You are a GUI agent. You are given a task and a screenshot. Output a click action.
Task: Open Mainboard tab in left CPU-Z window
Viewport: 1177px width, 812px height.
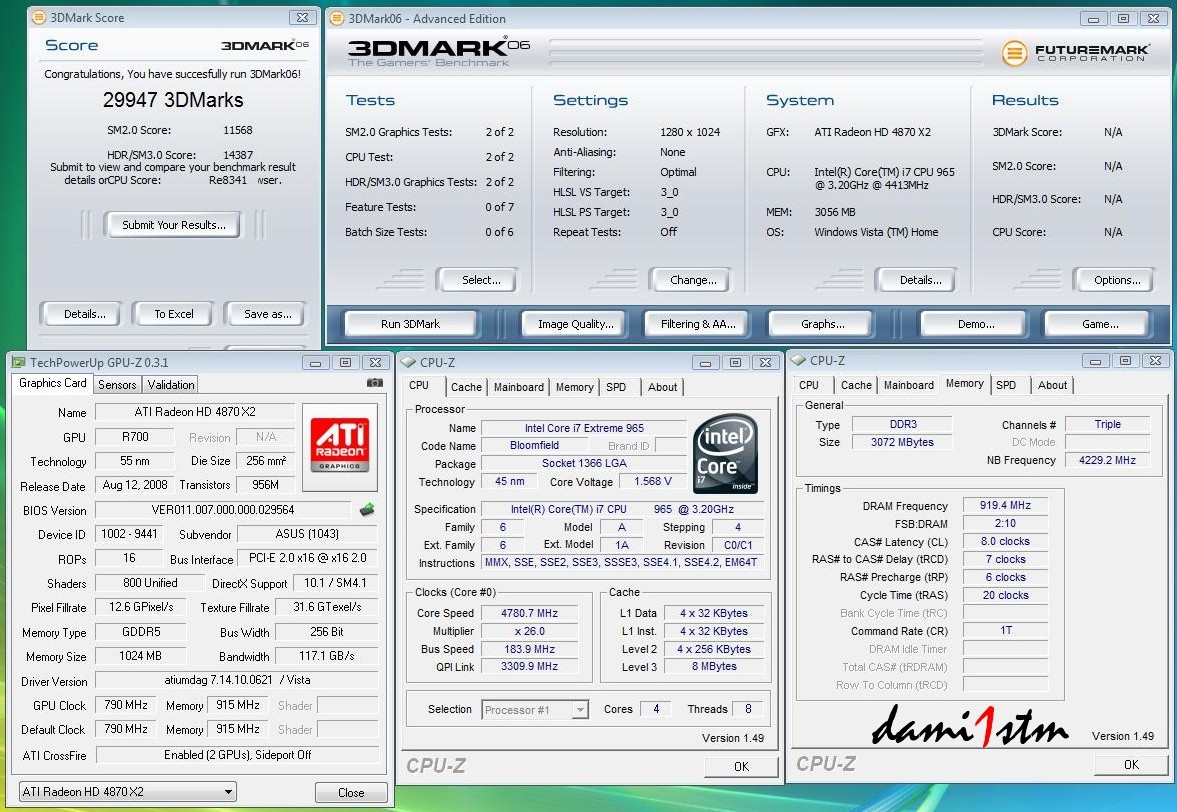(x=519, y=386)
